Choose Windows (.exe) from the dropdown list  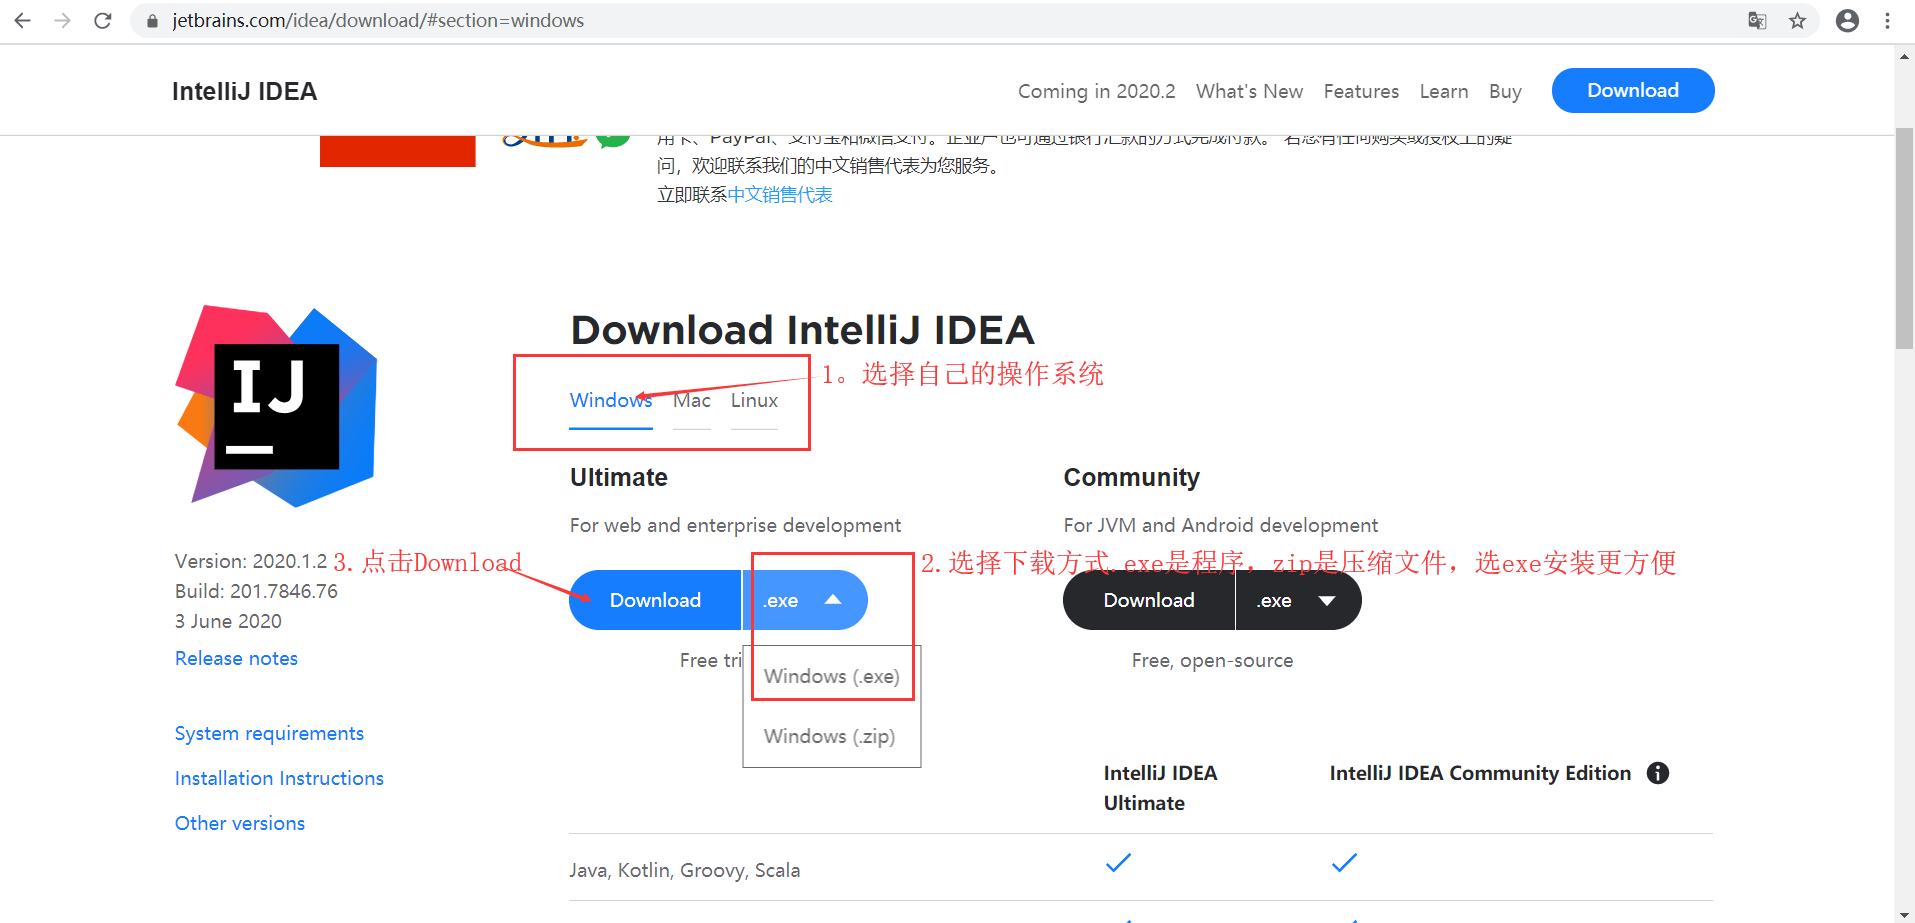(832, 676)
